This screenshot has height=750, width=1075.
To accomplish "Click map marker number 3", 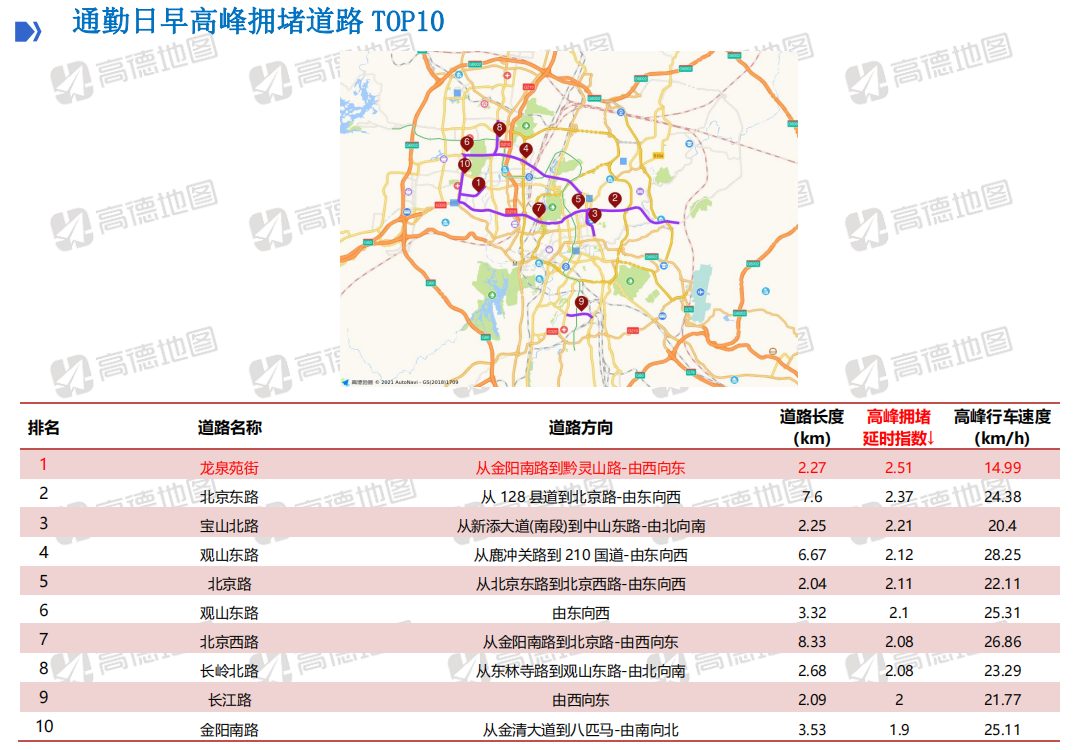I will [594, 215].
